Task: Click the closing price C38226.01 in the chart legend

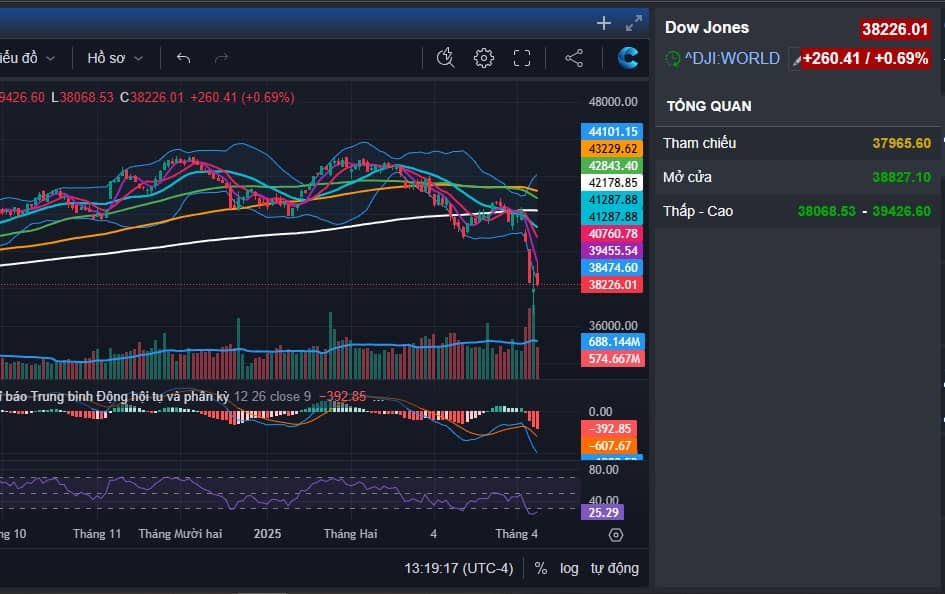Action: [x=152, y=98]
